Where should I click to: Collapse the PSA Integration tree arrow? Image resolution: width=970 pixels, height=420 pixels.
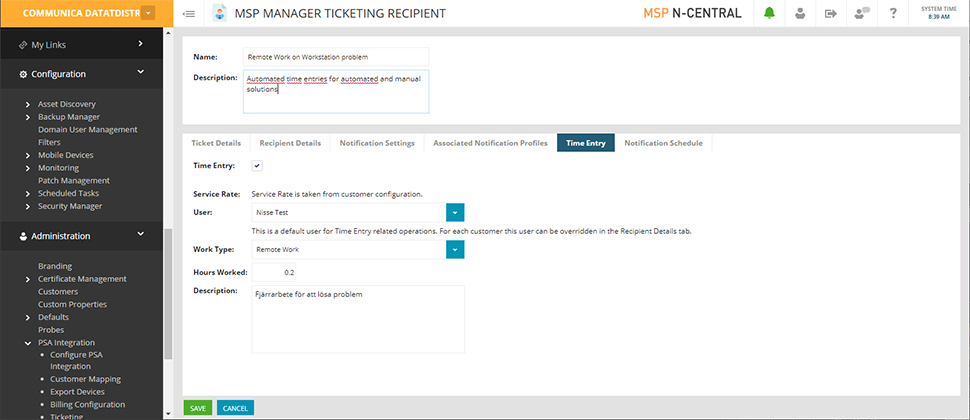tap(28, 343)
